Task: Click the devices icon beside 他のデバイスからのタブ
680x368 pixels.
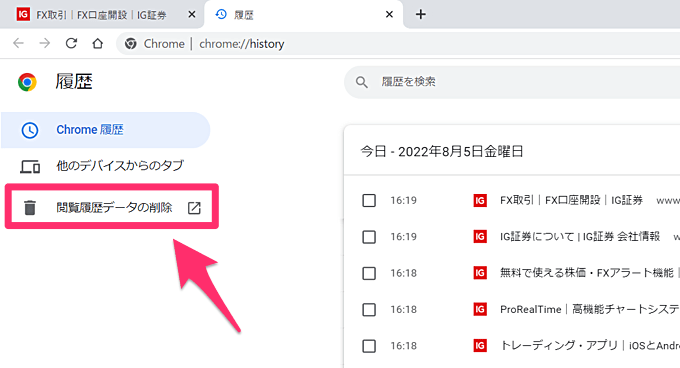Action: [x=30, y=166]
